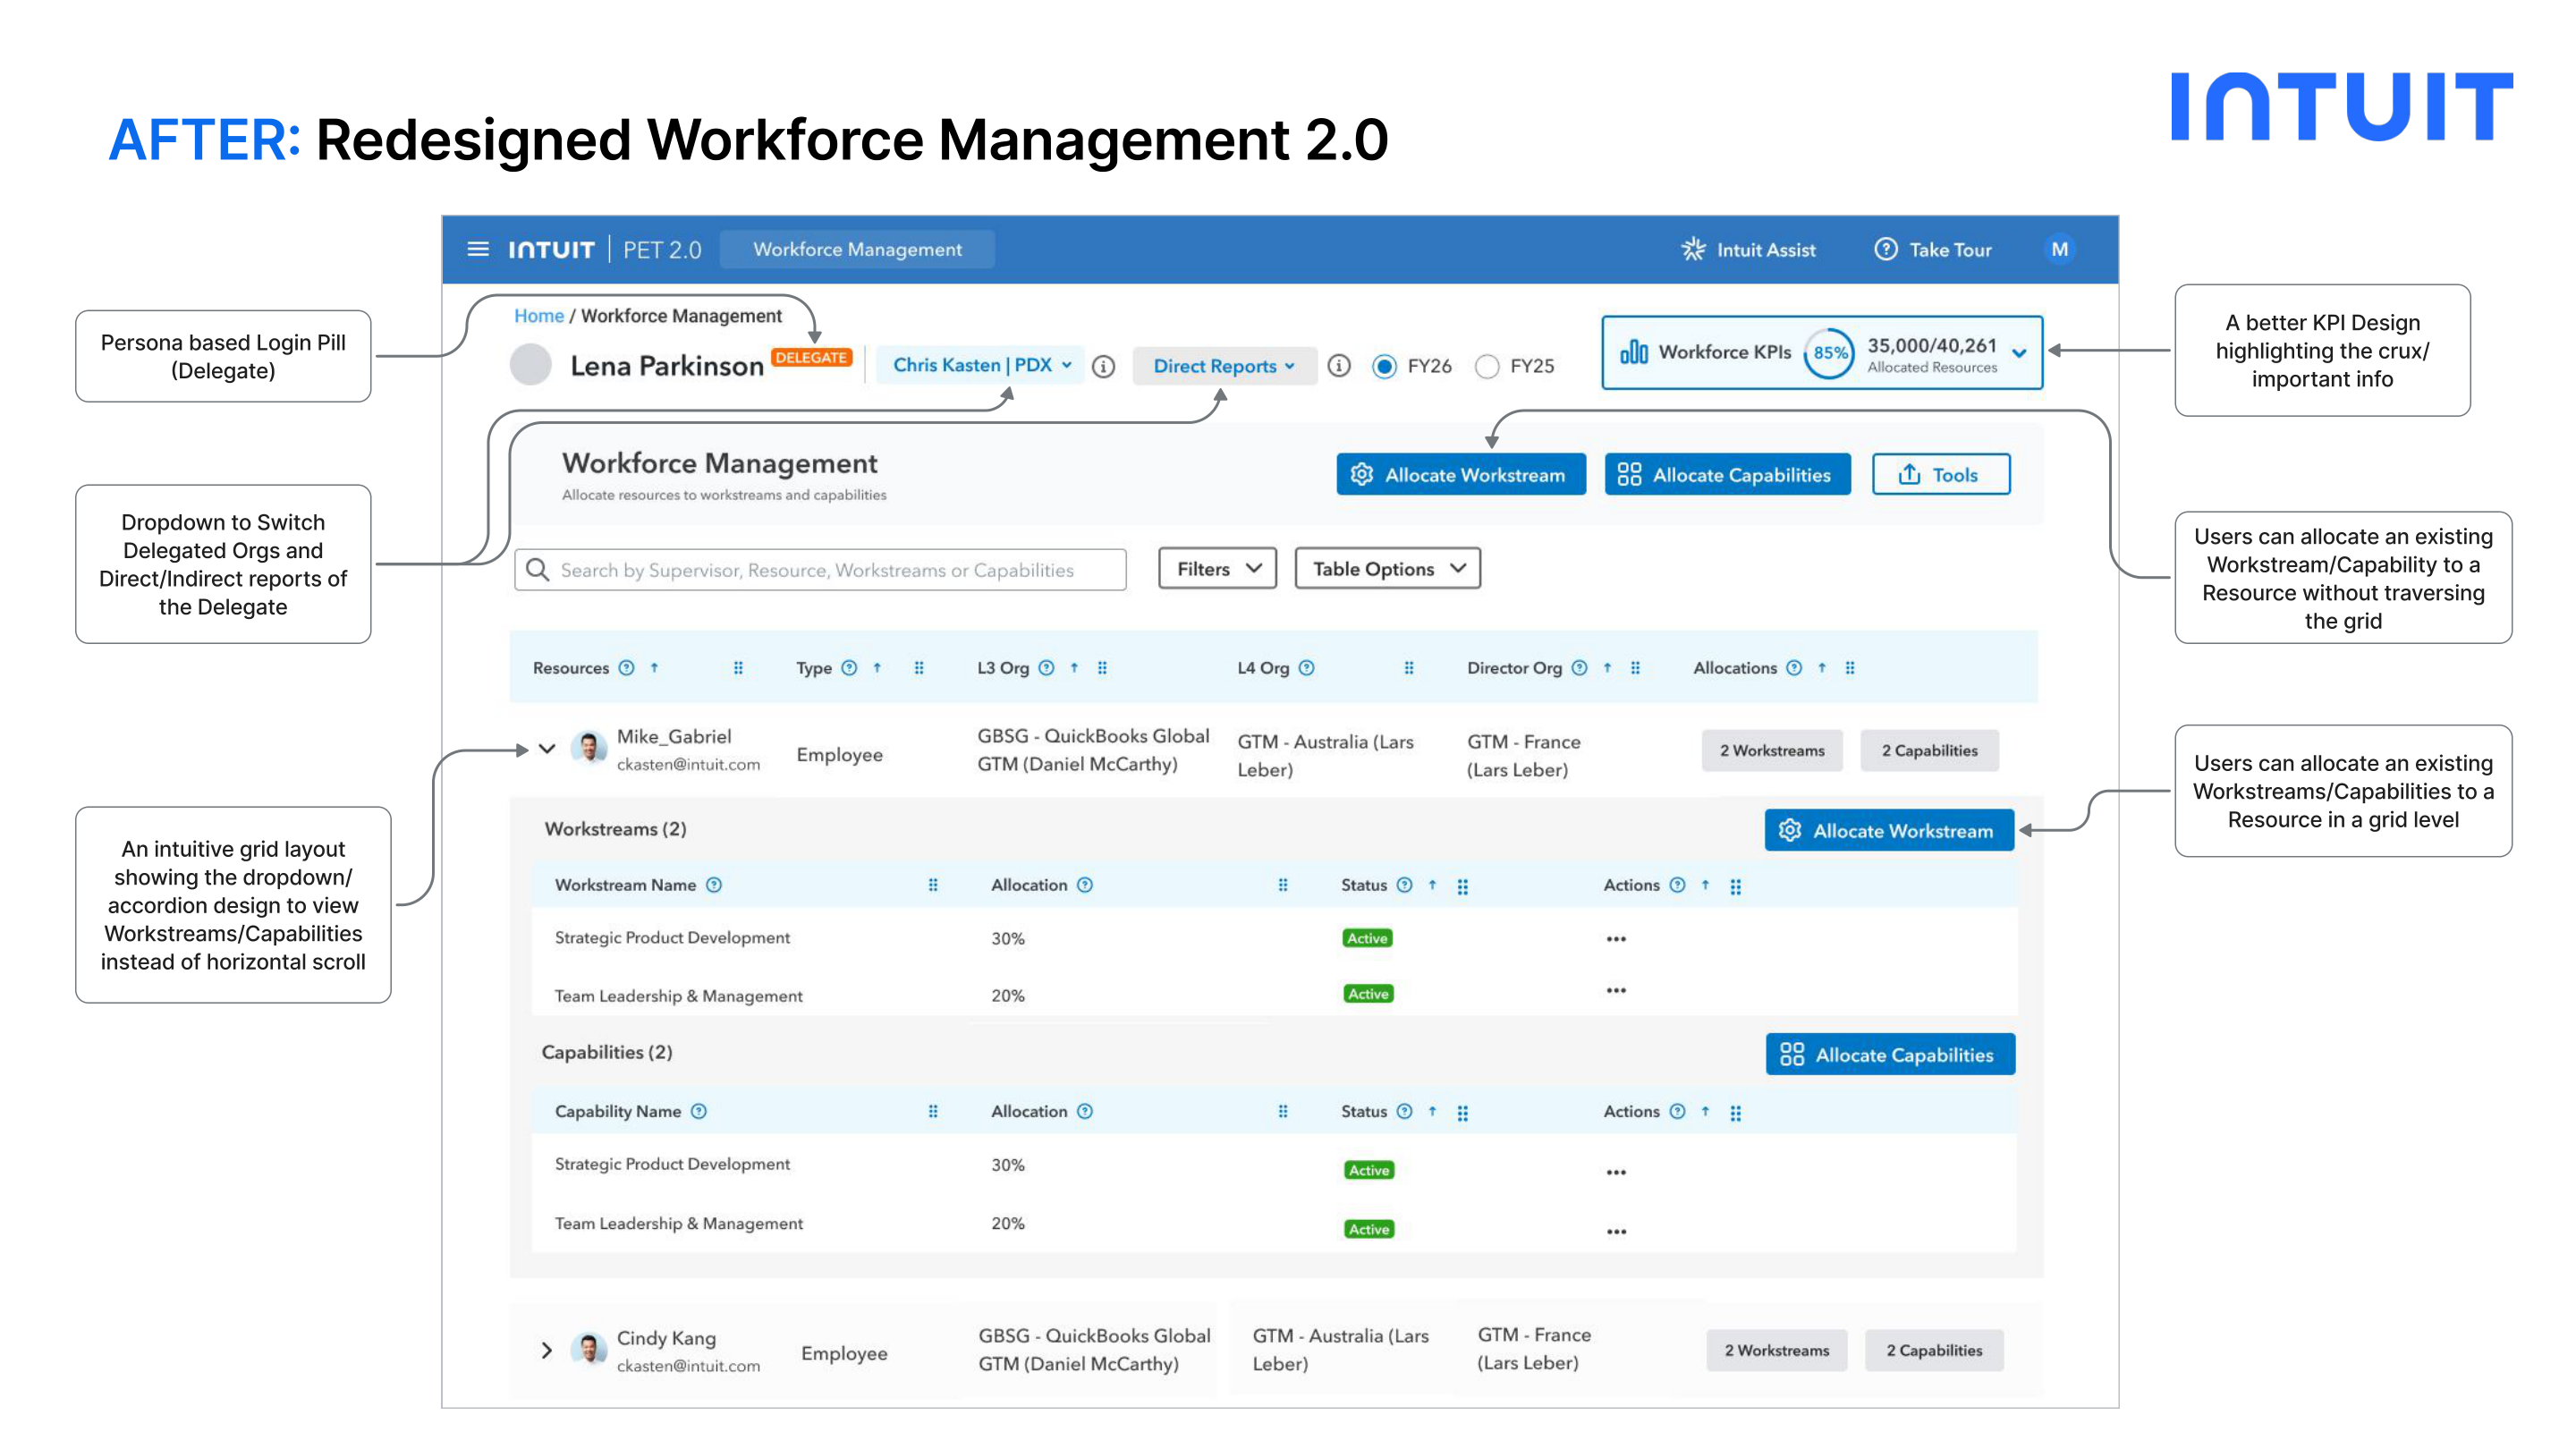The height and width of the screenshot is (1449, 2576).
Task: Open the Tools button
Action: 1940,474
